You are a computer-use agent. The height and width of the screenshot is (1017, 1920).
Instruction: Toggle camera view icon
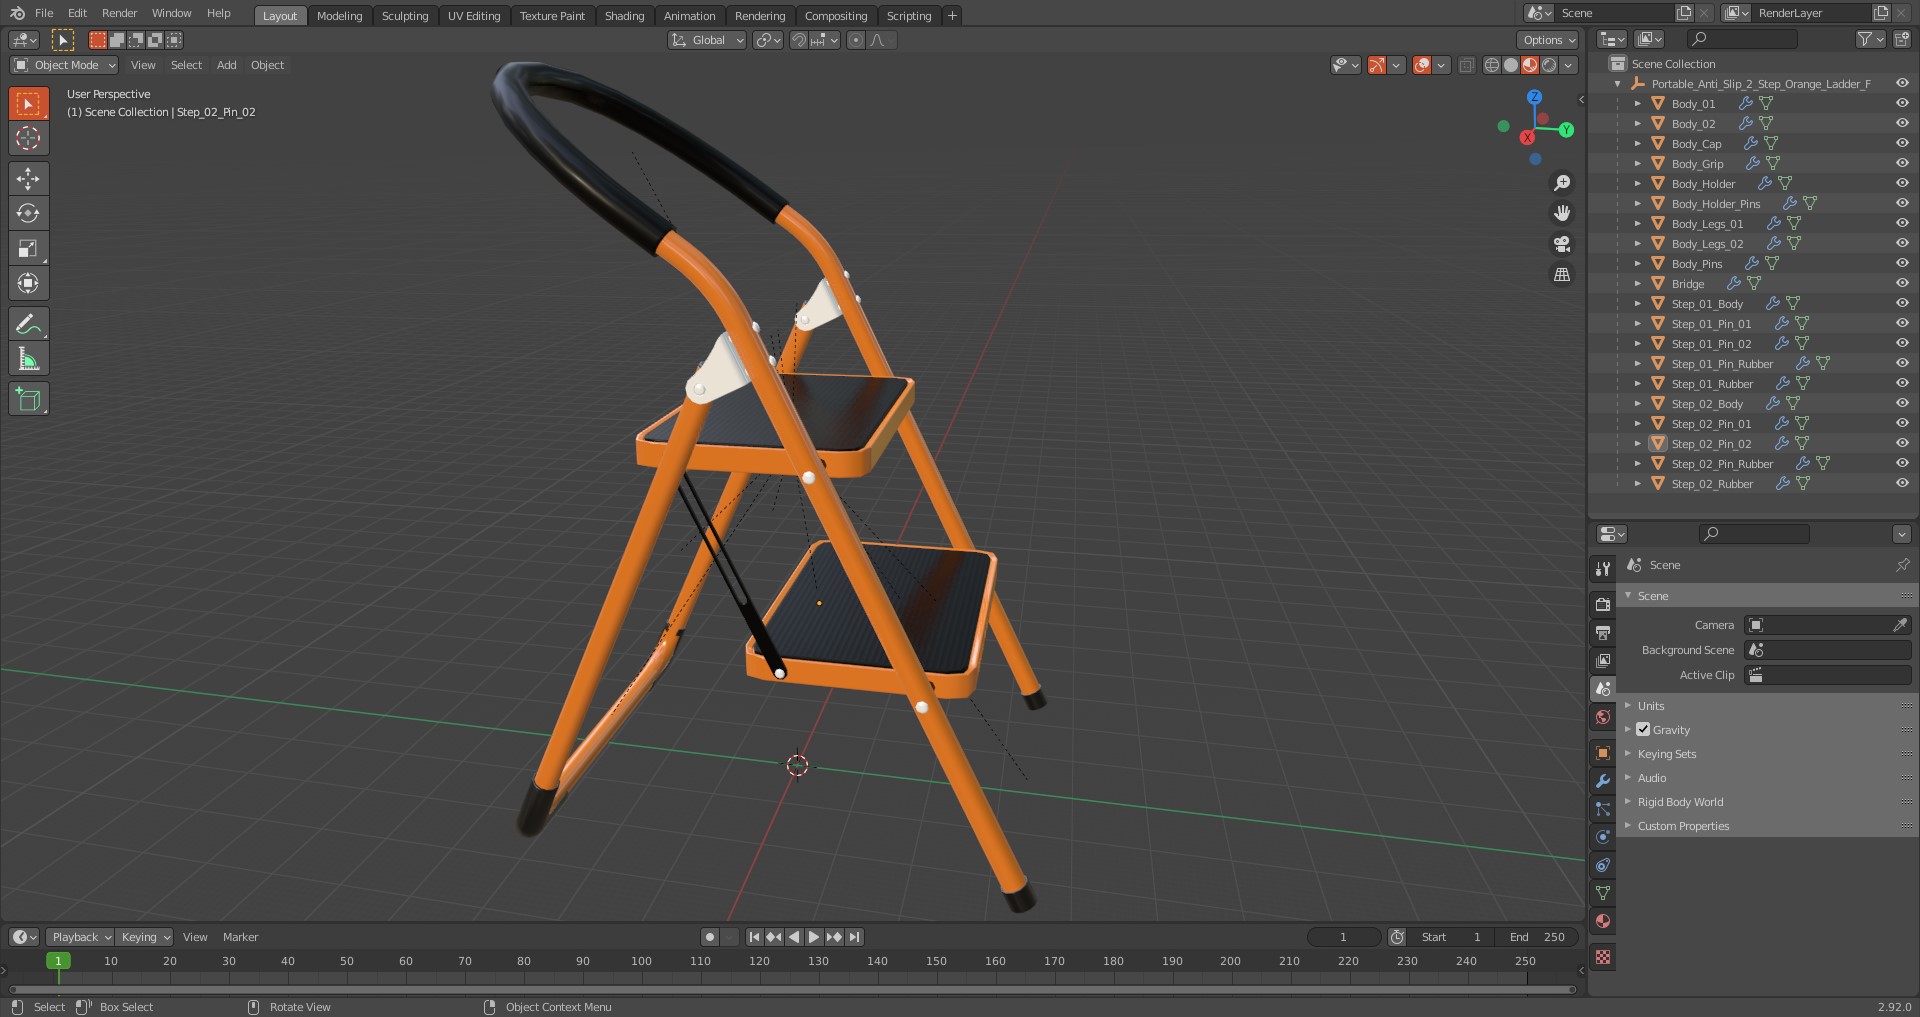1561,244
